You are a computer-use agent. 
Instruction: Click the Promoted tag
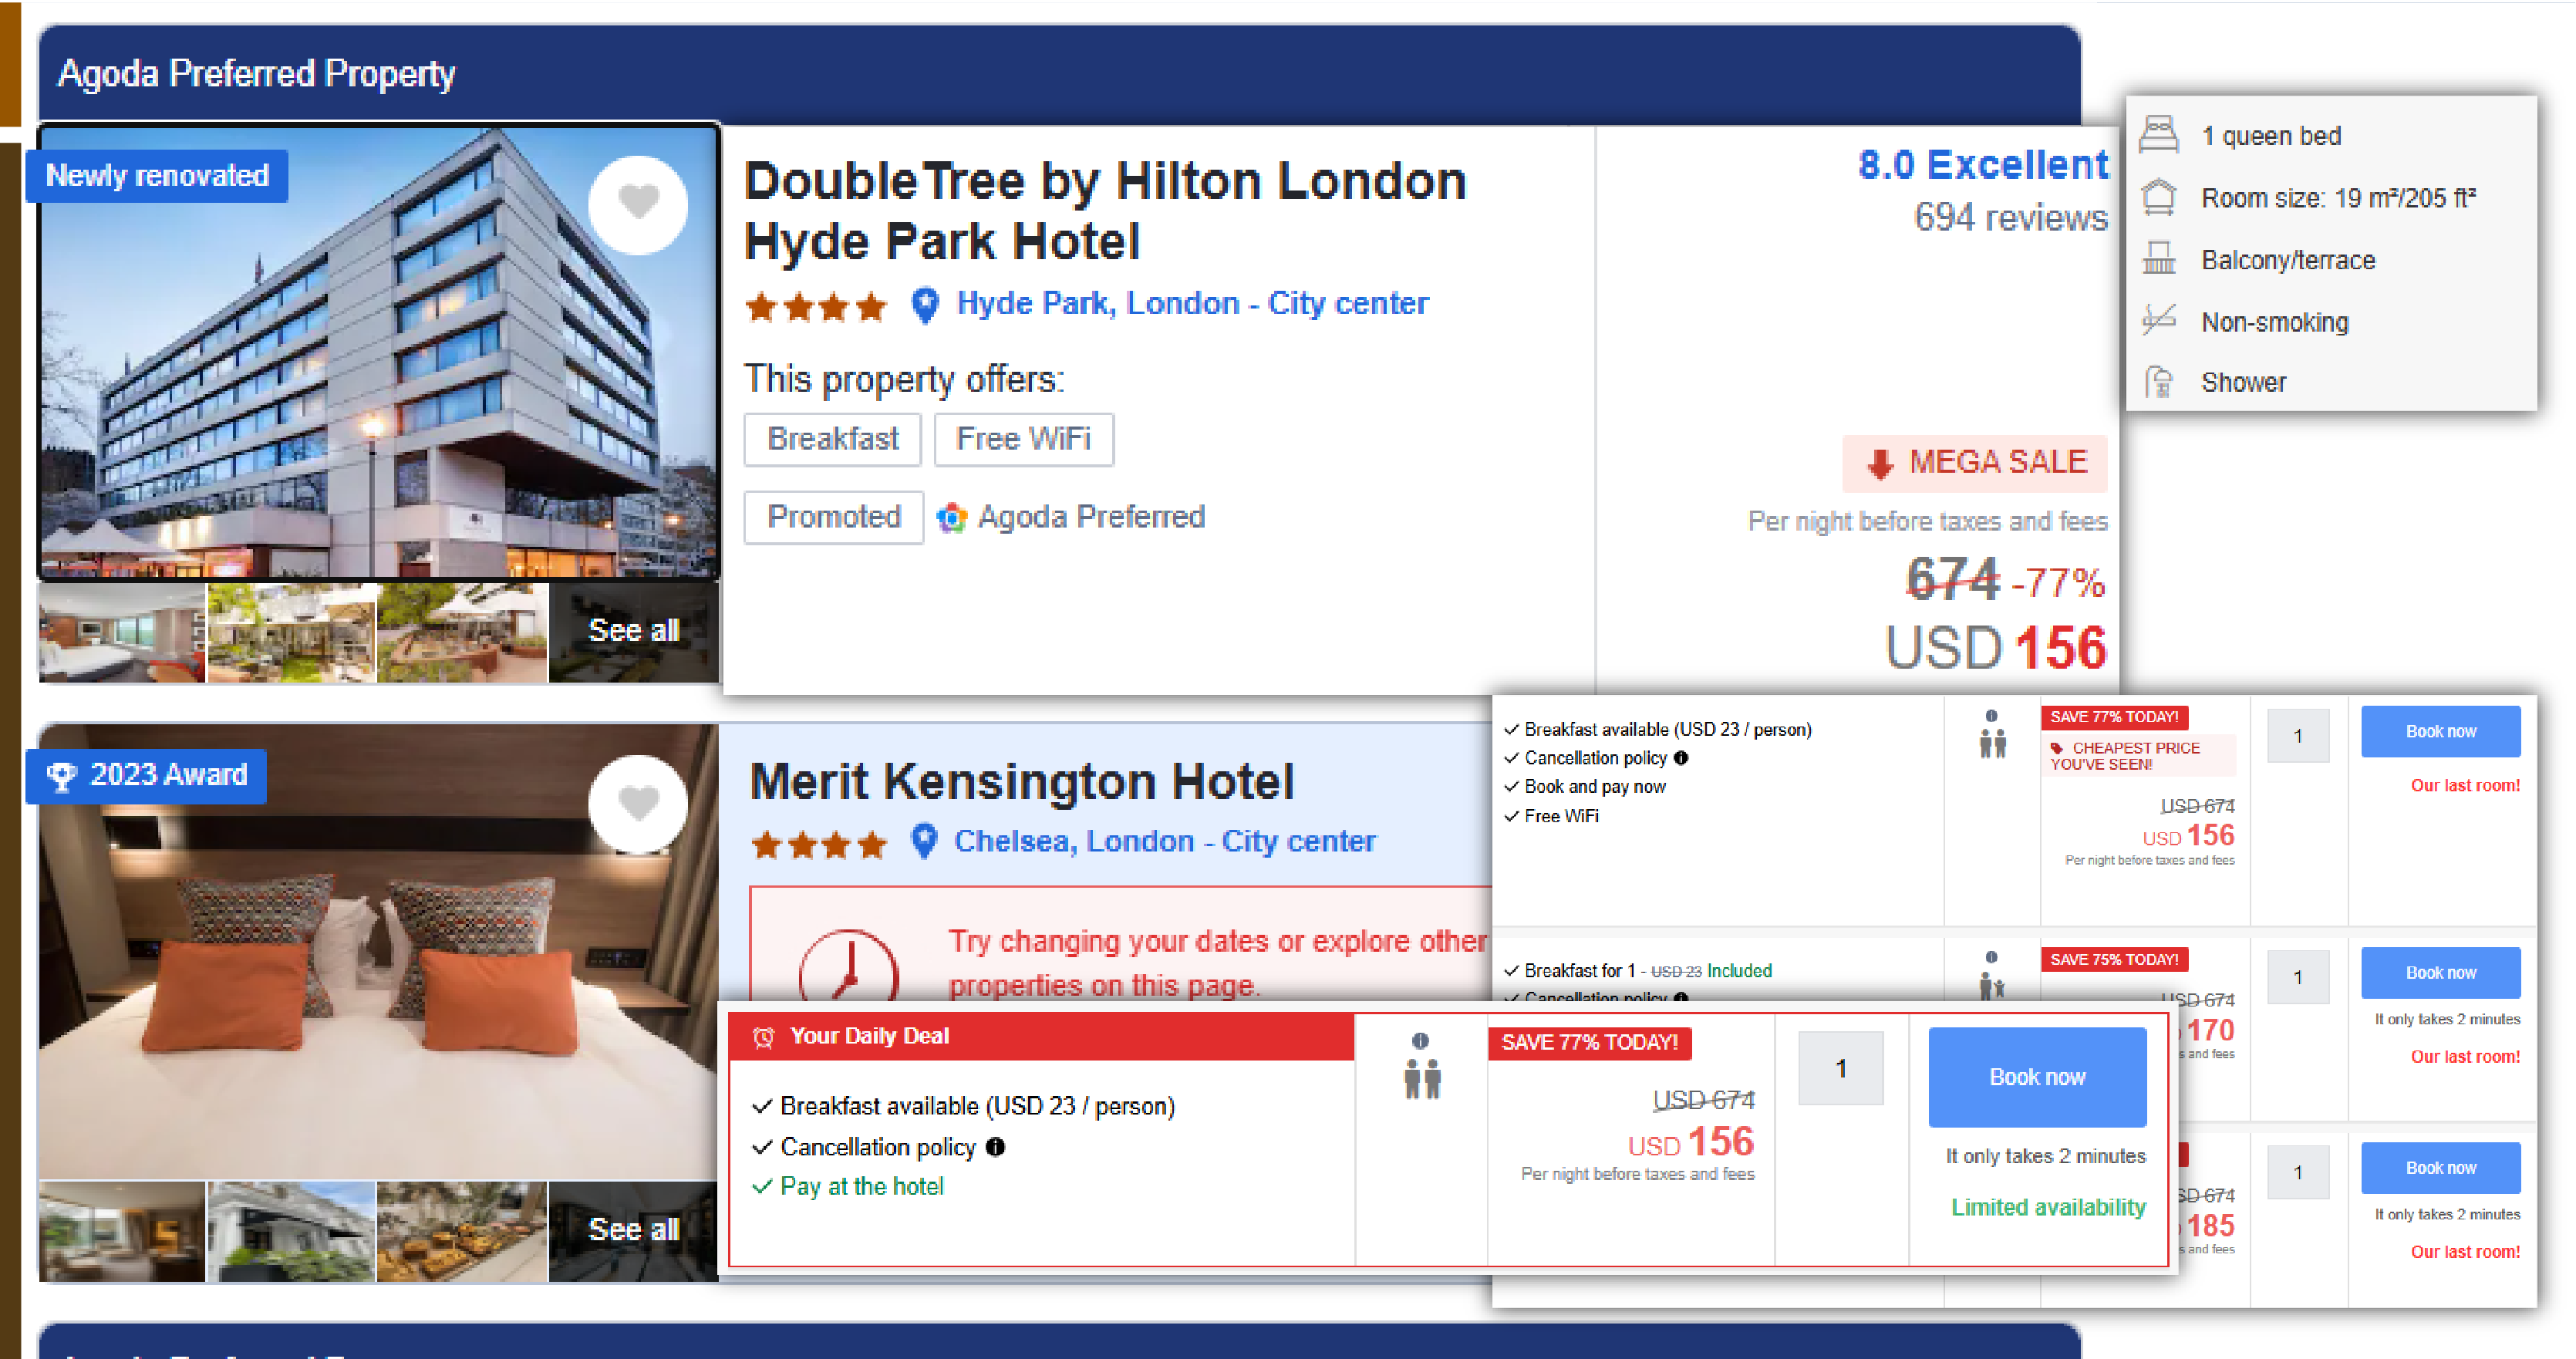833,517
